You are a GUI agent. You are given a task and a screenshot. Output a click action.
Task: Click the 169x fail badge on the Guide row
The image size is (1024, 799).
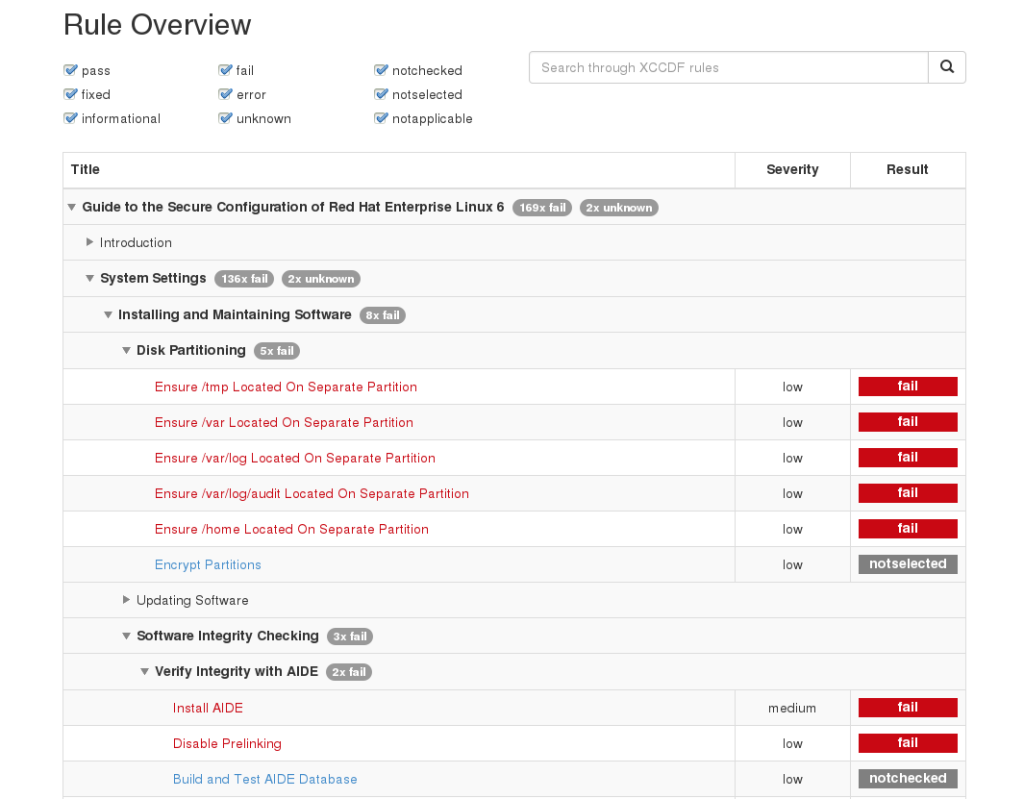(x=542, y=208)
